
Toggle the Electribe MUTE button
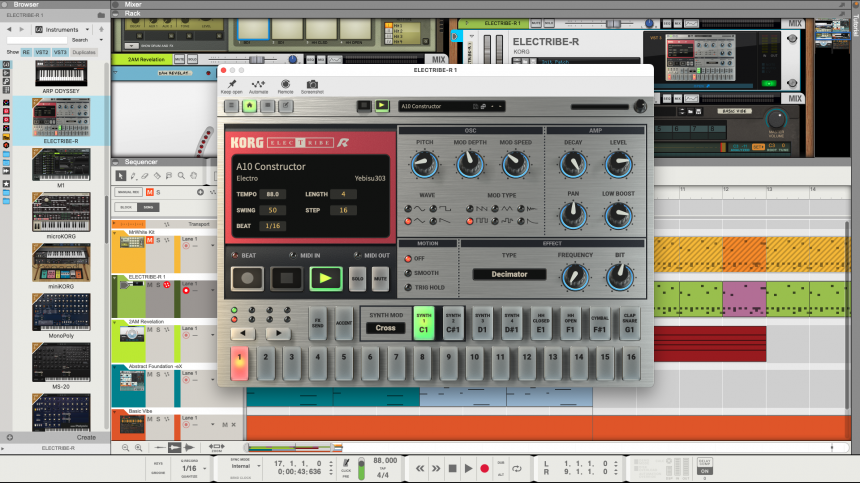tap(380, 279)
